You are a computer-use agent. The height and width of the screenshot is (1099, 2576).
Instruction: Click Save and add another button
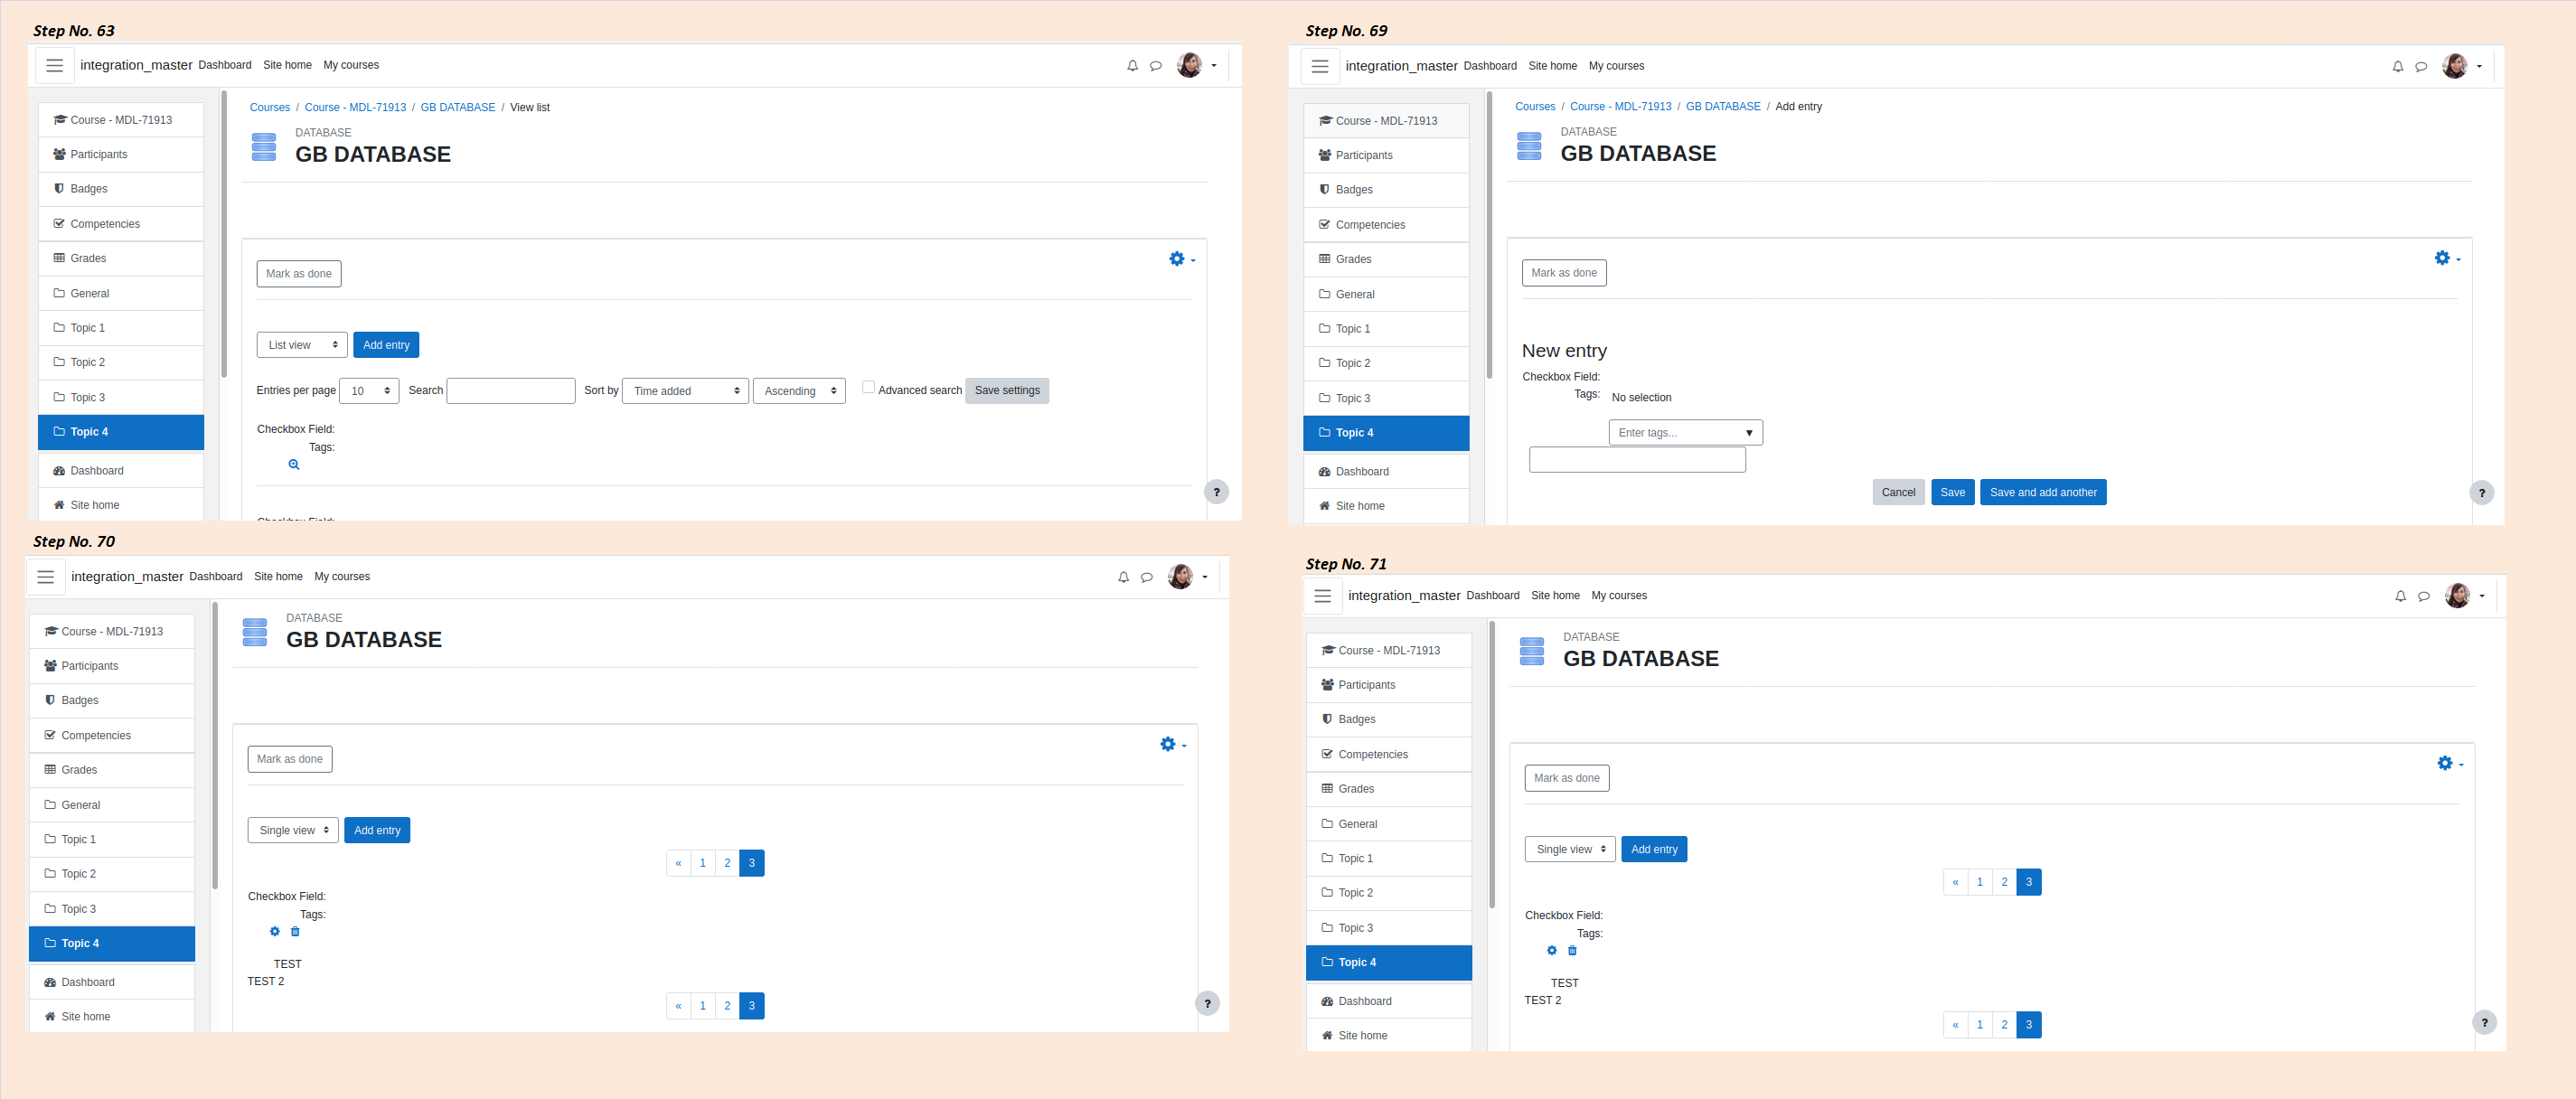point(2043,493)
